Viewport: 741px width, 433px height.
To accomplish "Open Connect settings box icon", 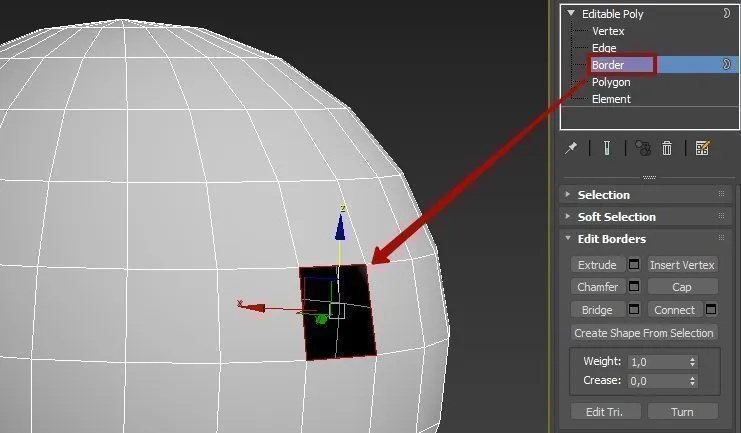I will [711, 310].
